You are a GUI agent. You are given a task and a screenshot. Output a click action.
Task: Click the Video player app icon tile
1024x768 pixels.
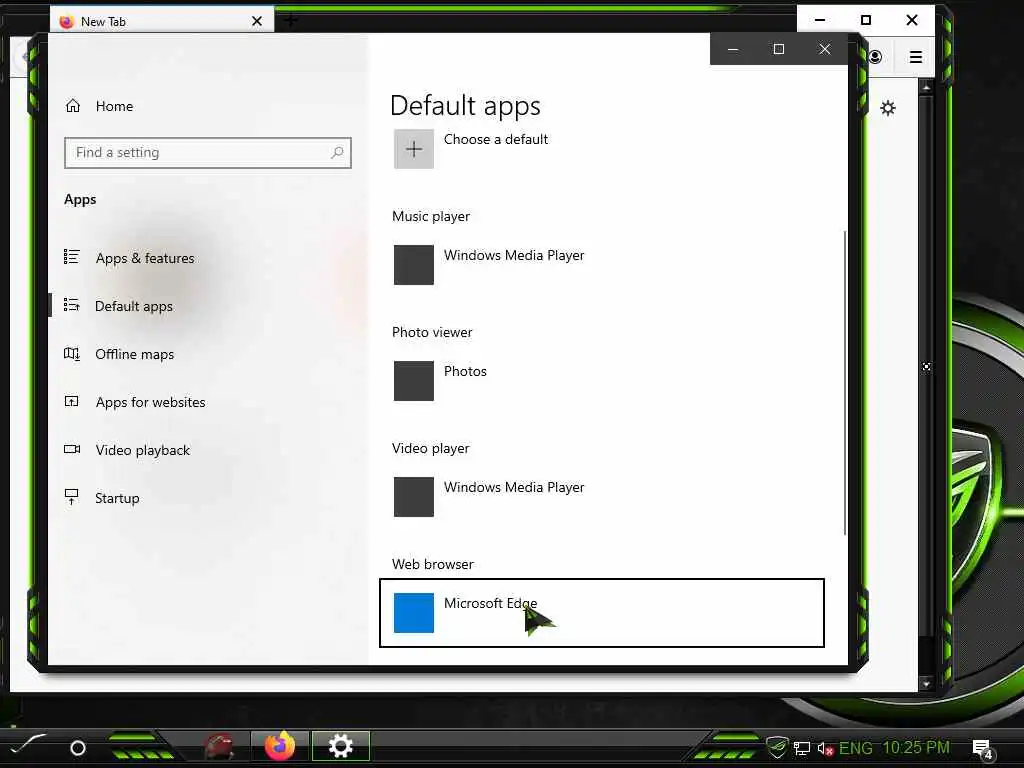click(x=414, y=497)
